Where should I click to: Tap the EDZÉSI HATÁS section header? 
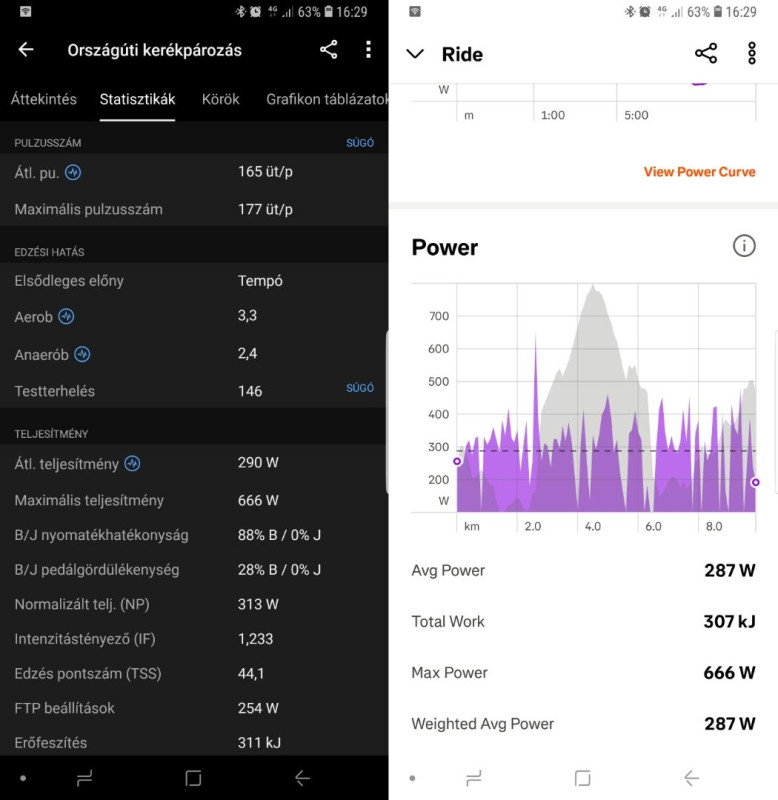click(49, 252)
